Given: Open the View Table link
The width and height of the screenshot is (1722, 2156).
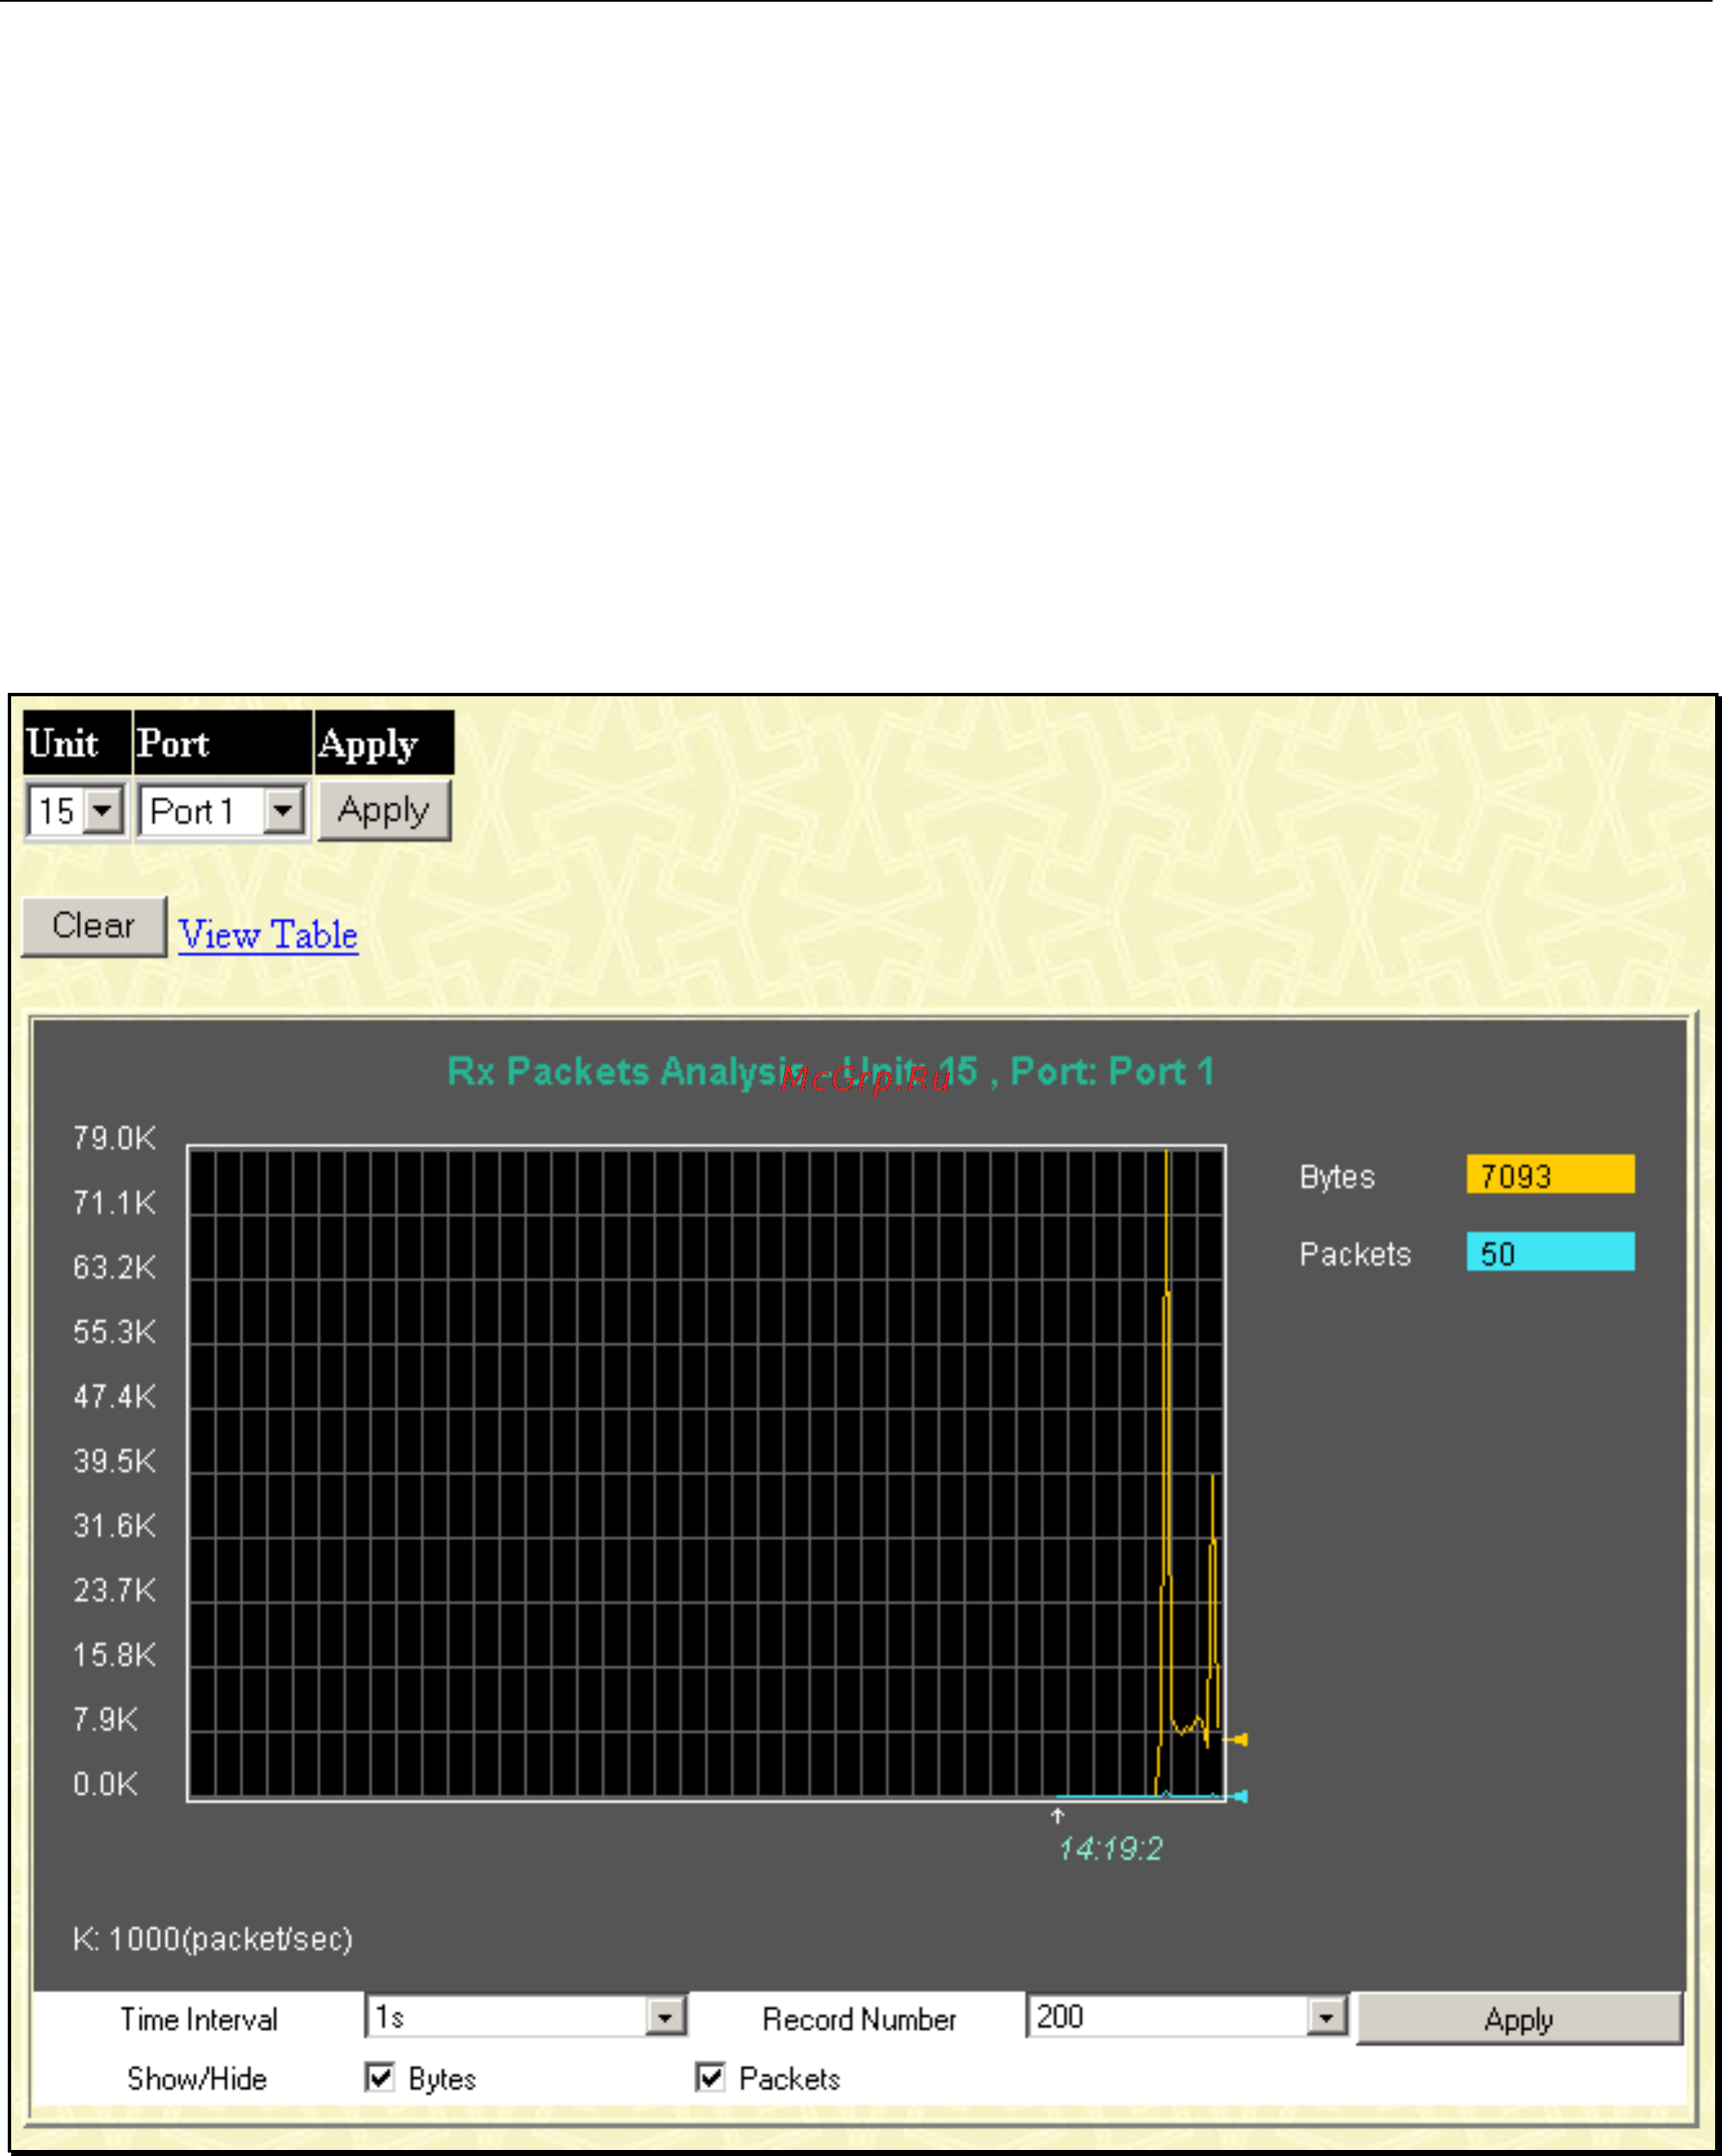Looking at the screenshot, I should pyautogui.click(x=268, y=934).
